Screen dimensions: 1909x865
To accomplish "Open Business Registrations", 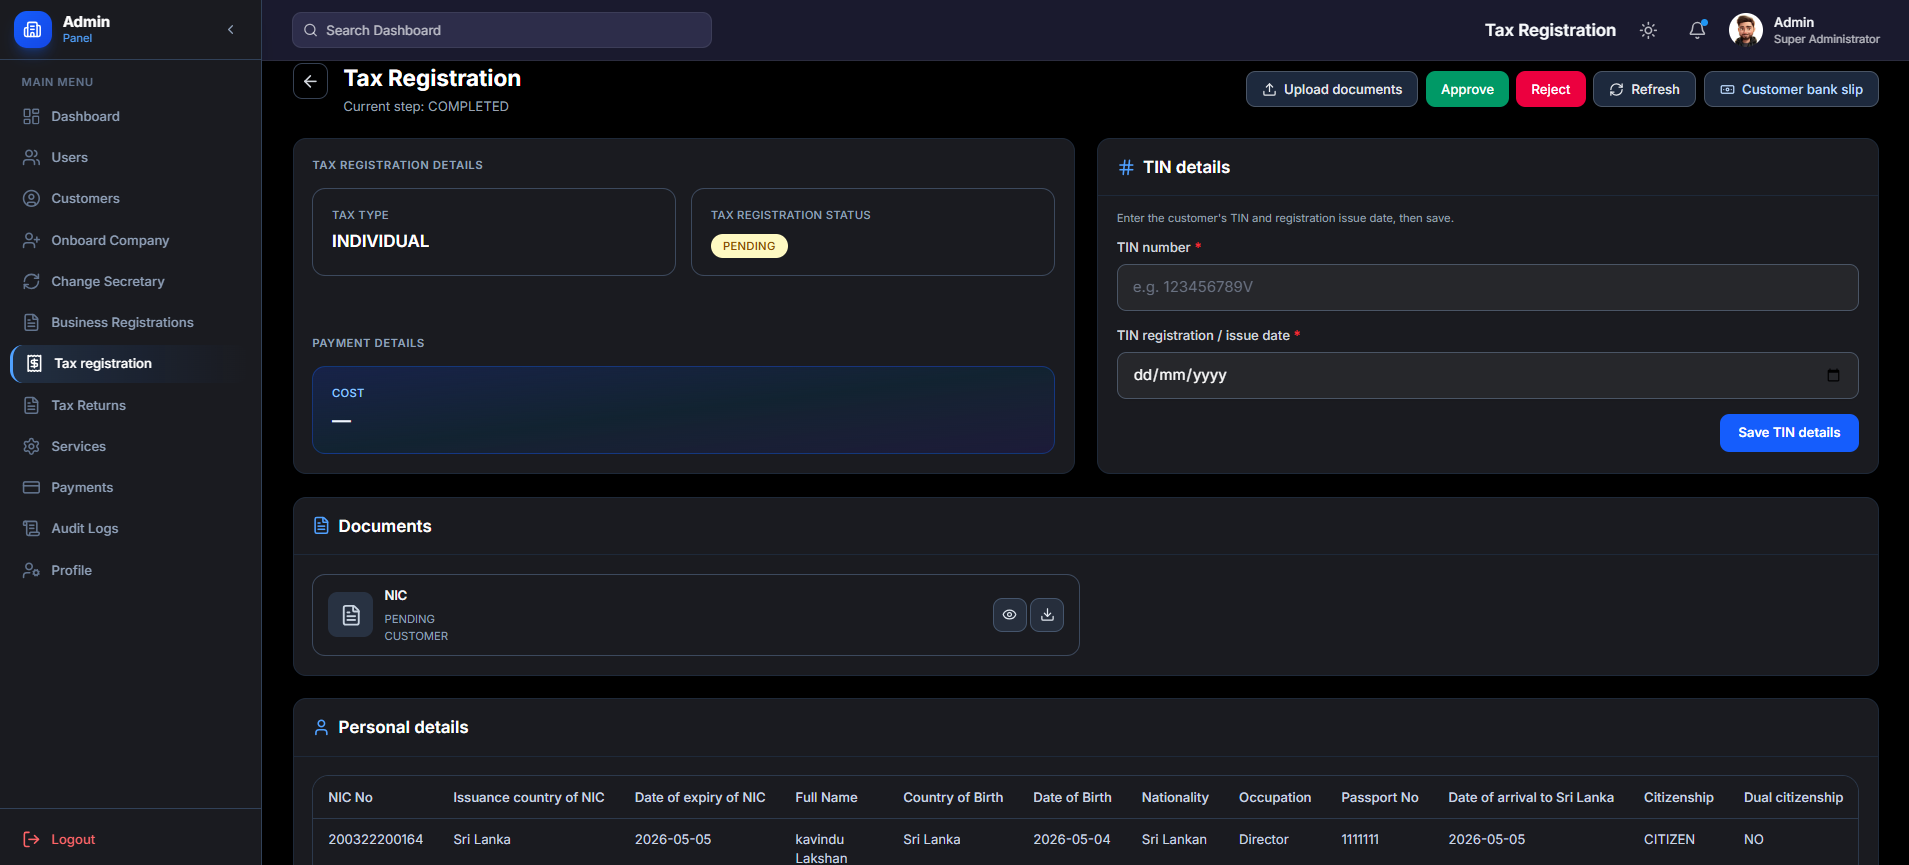I will [130, 322].
